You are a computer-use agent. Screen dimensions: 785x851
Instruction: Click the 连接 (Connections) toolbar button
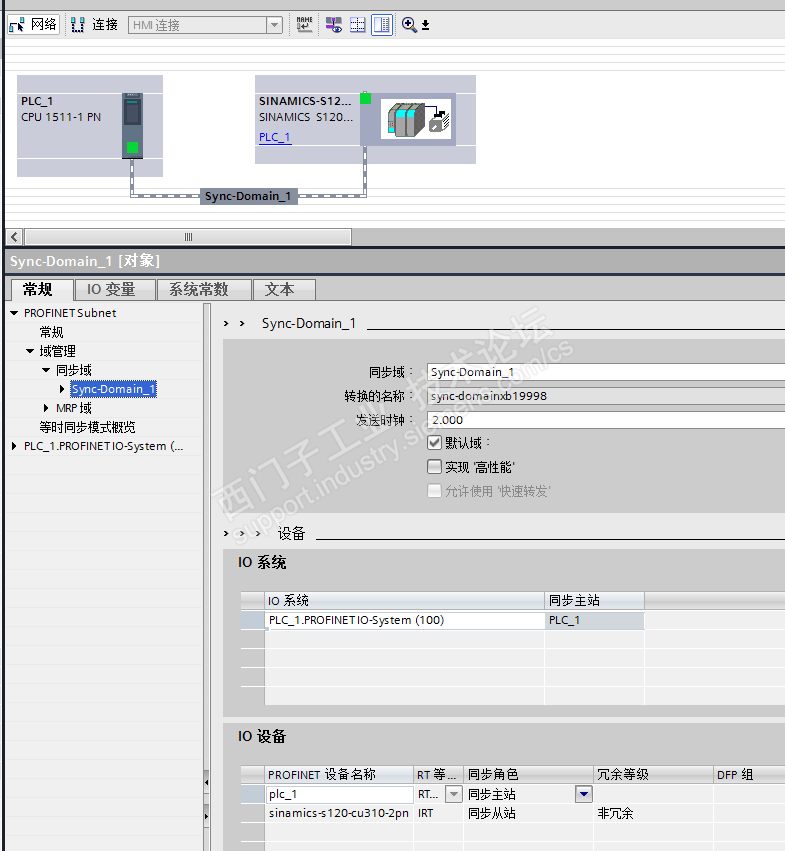(x=94, y=25)
